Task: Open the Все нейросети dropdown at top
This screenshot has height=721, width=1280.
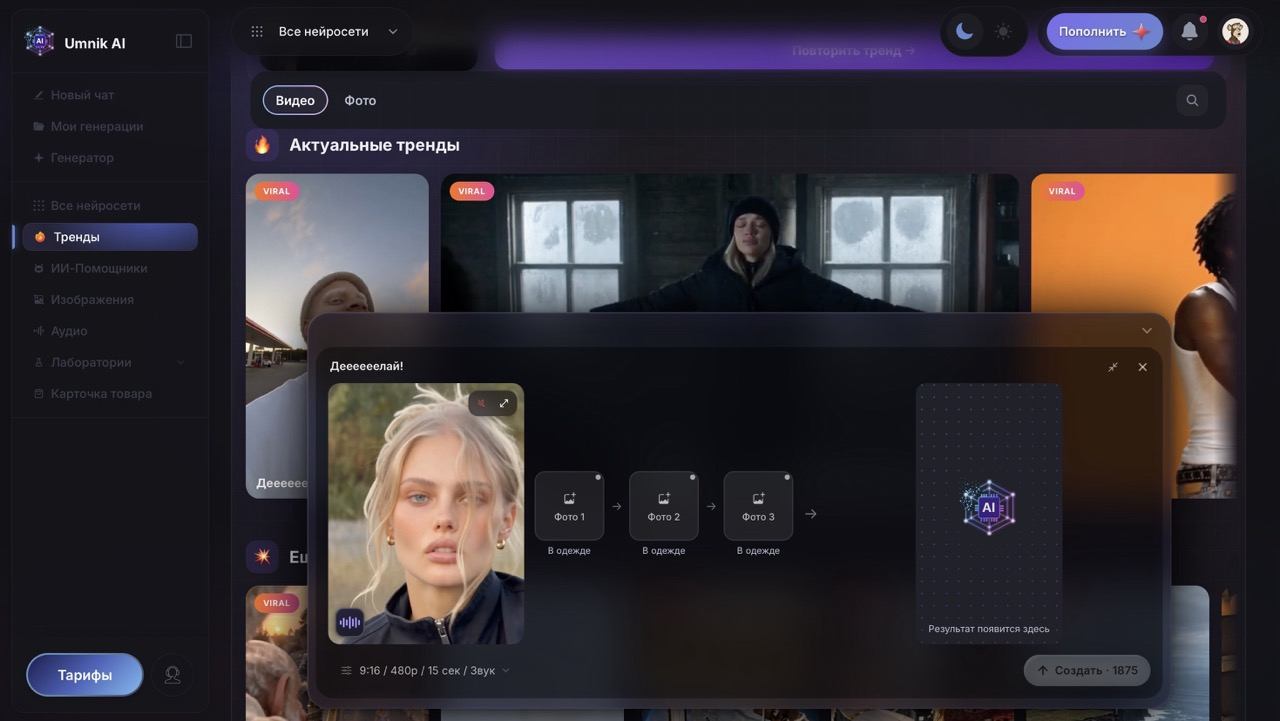Action: click(x=324, y=32)
